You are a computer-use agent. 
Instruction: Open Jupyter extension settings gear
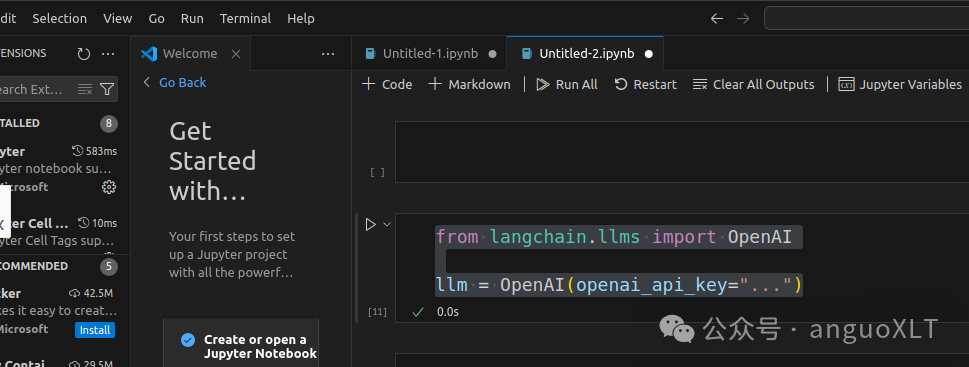(x=109, y=187)
